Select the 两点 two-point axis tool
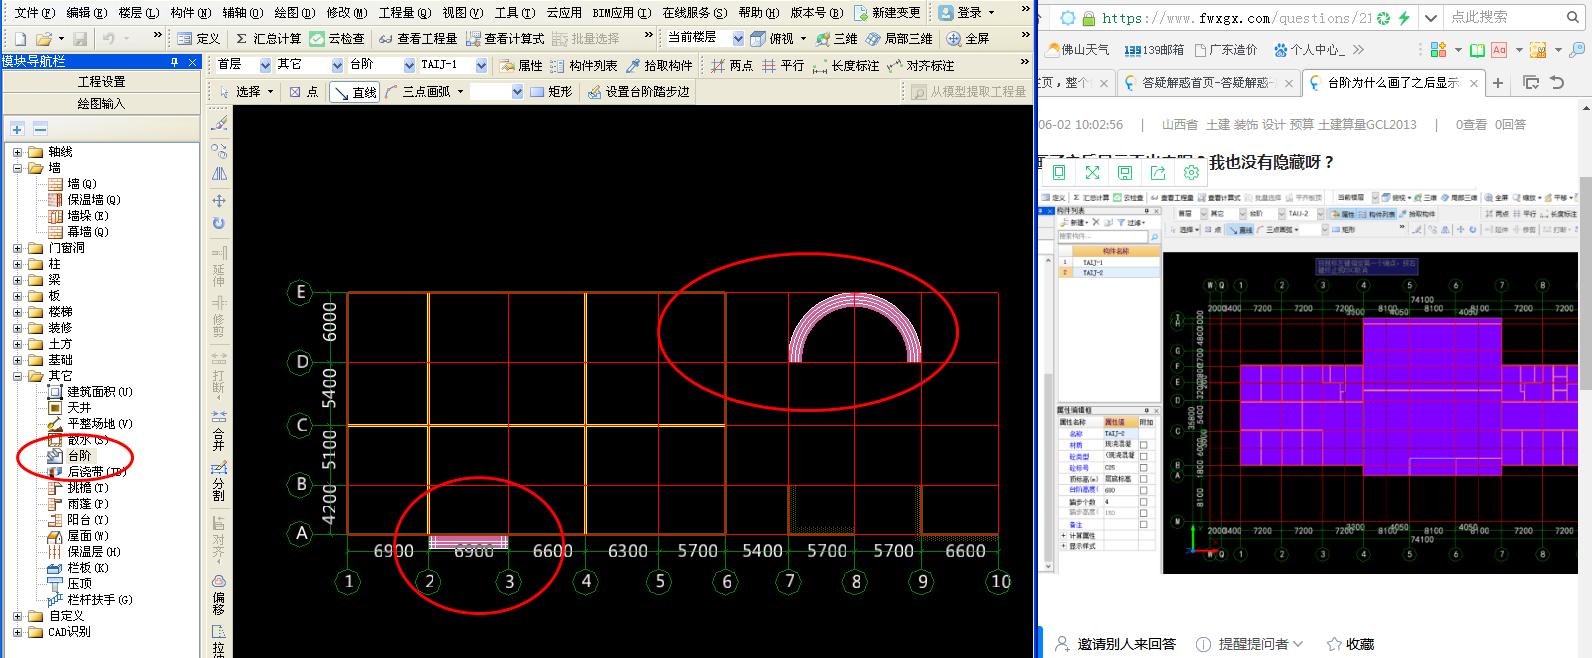 click(x=731, y=65)
